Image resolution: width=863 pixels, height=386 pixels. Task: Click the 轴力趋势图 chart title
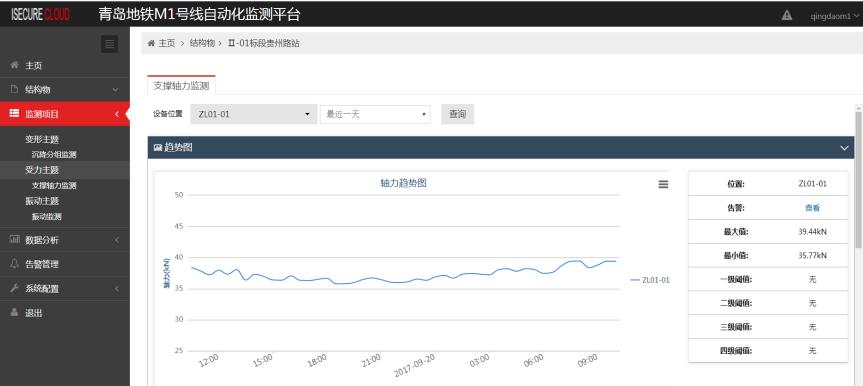point(403,183)
